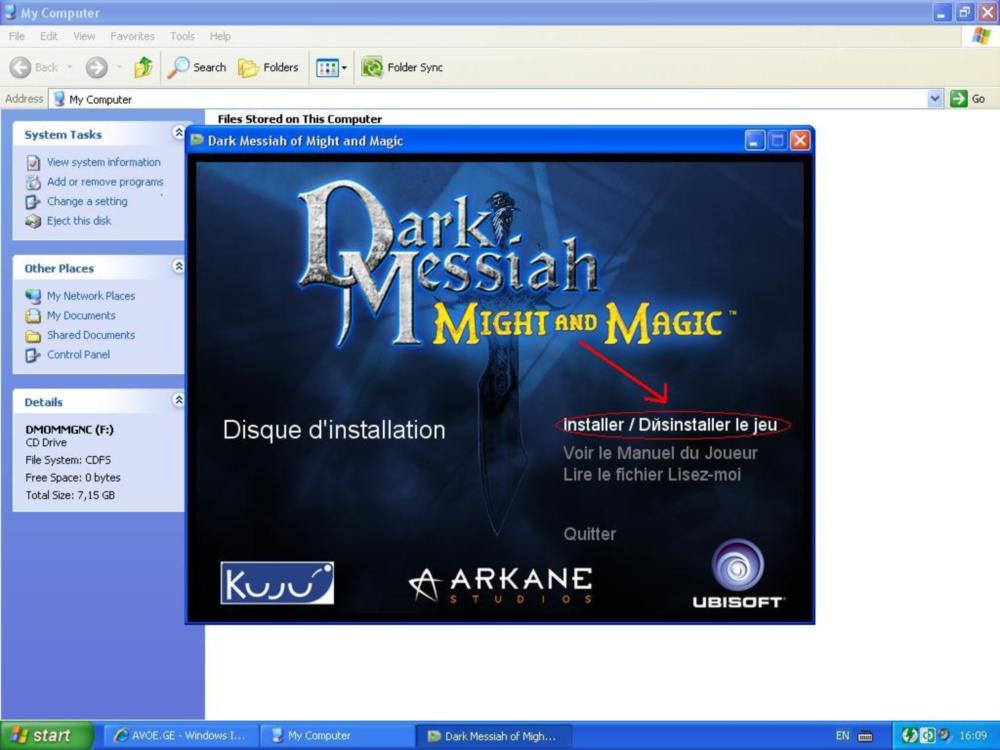Image resolution: width=1000 pixels, height=750 pixels.
Task: Minimize the Dark Messiah launcher window
Action: pyautogui.click(x=754, y=140)
